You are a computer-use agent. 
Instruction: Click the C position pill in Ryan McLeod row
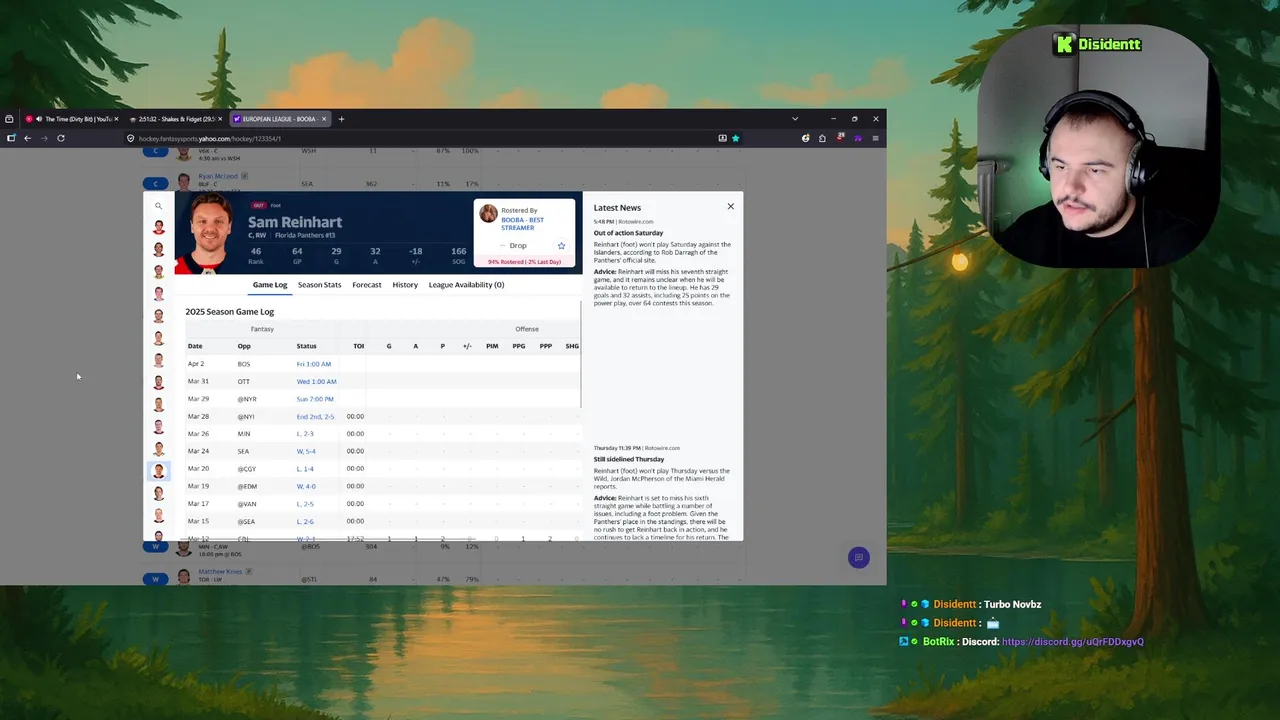click(x=155, y=183)
